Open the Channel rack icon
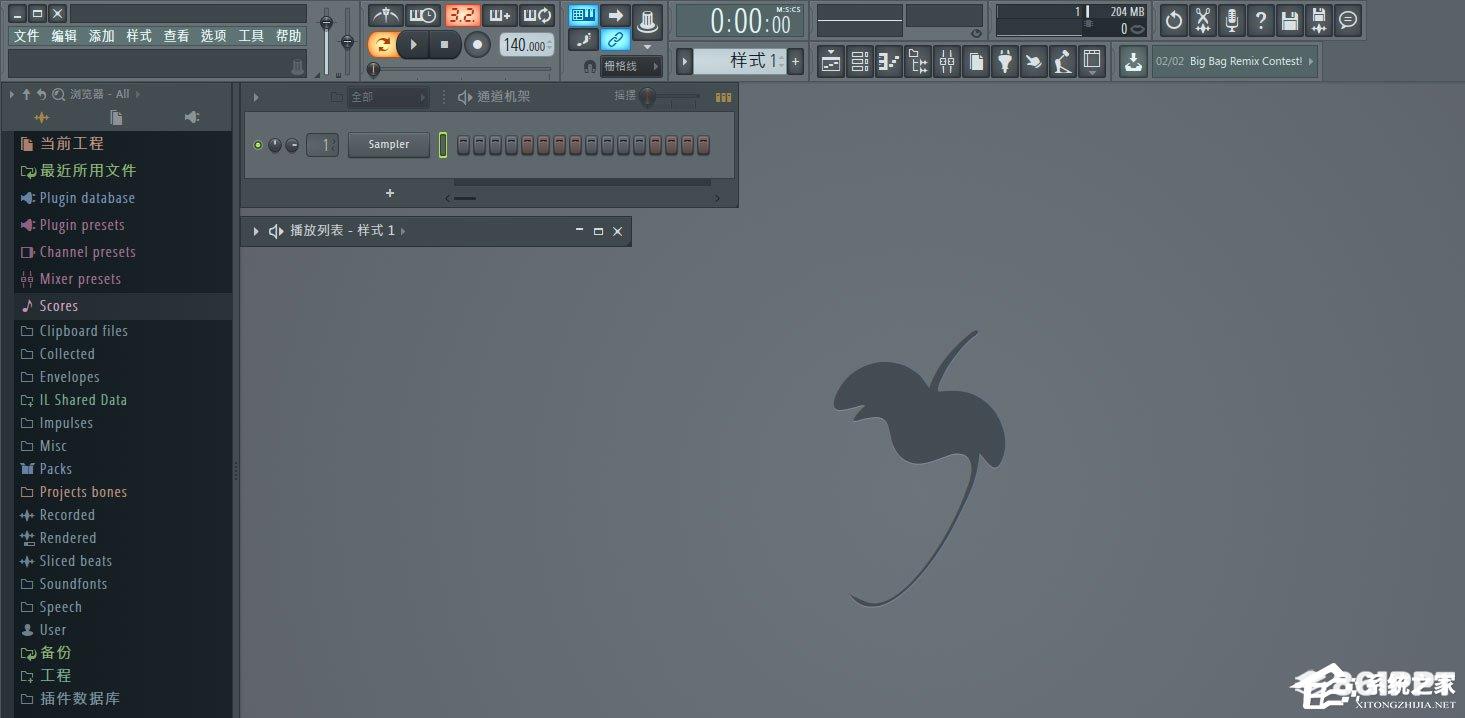 pyautogui.click(x=859, y=61)
